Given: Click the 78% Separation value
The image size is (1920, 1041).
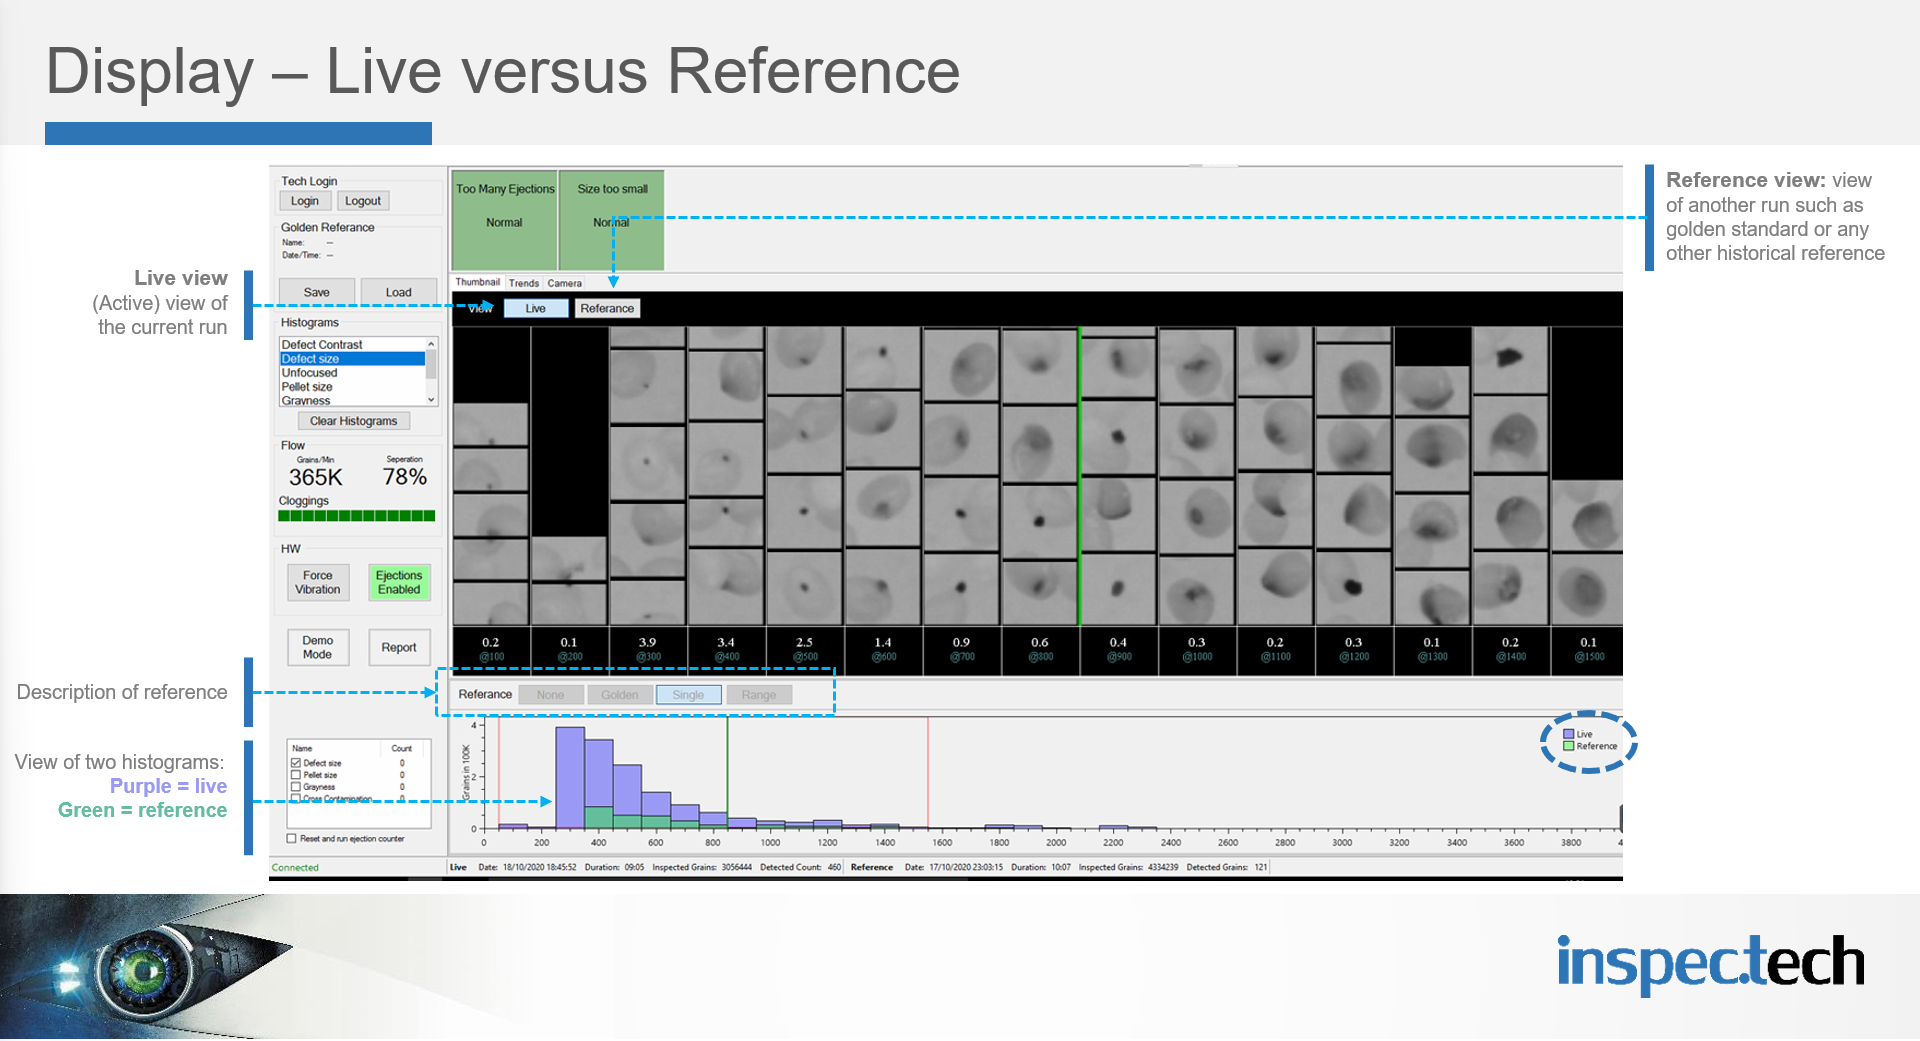Looking at the screenshot, I should click(405, 477).
